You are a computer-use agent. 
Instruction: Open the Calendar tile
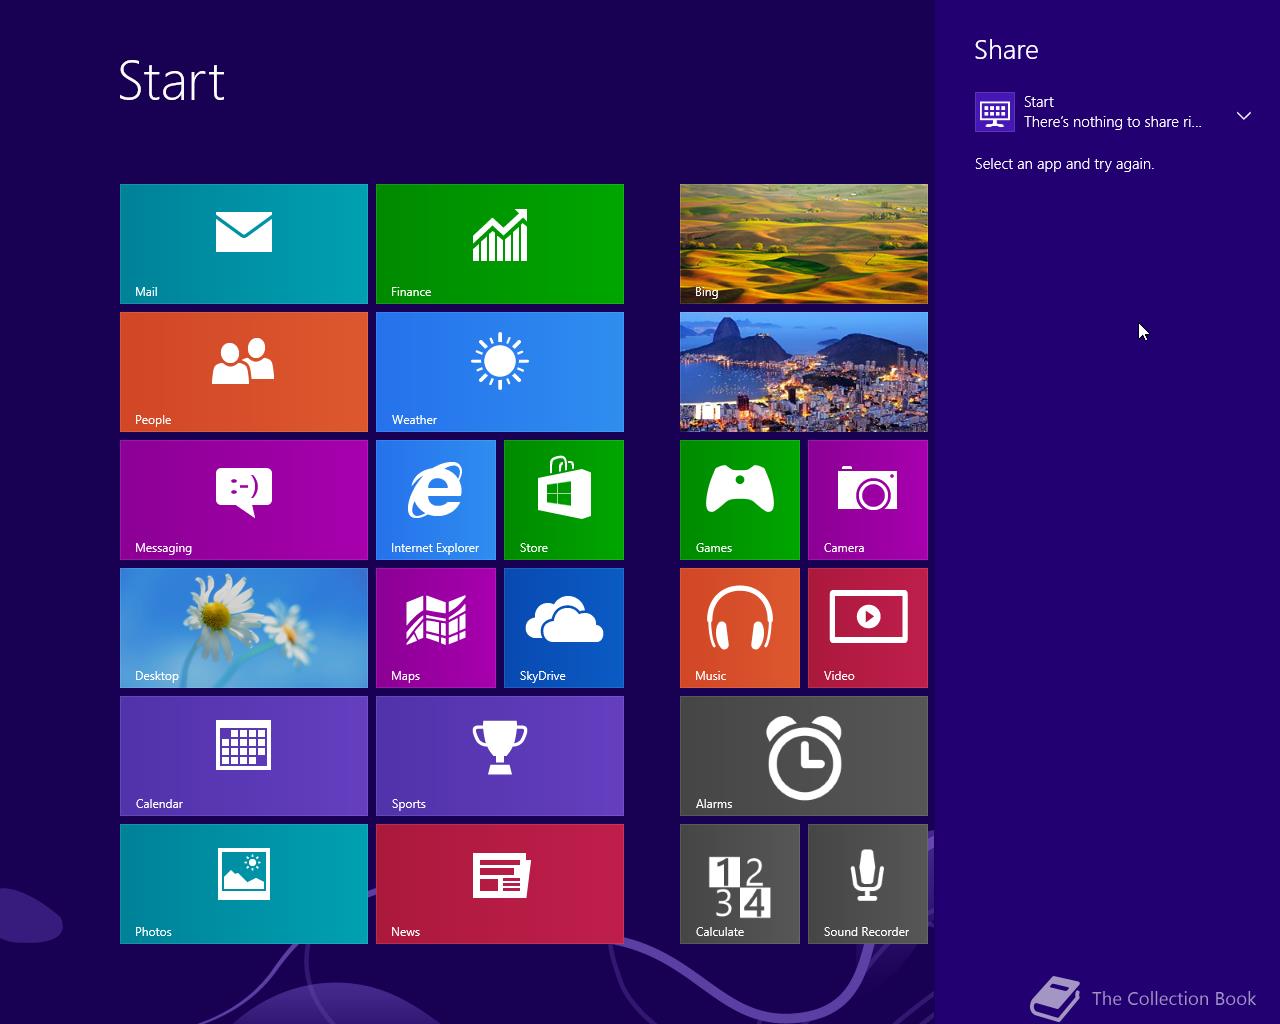[x=244, y=756]
